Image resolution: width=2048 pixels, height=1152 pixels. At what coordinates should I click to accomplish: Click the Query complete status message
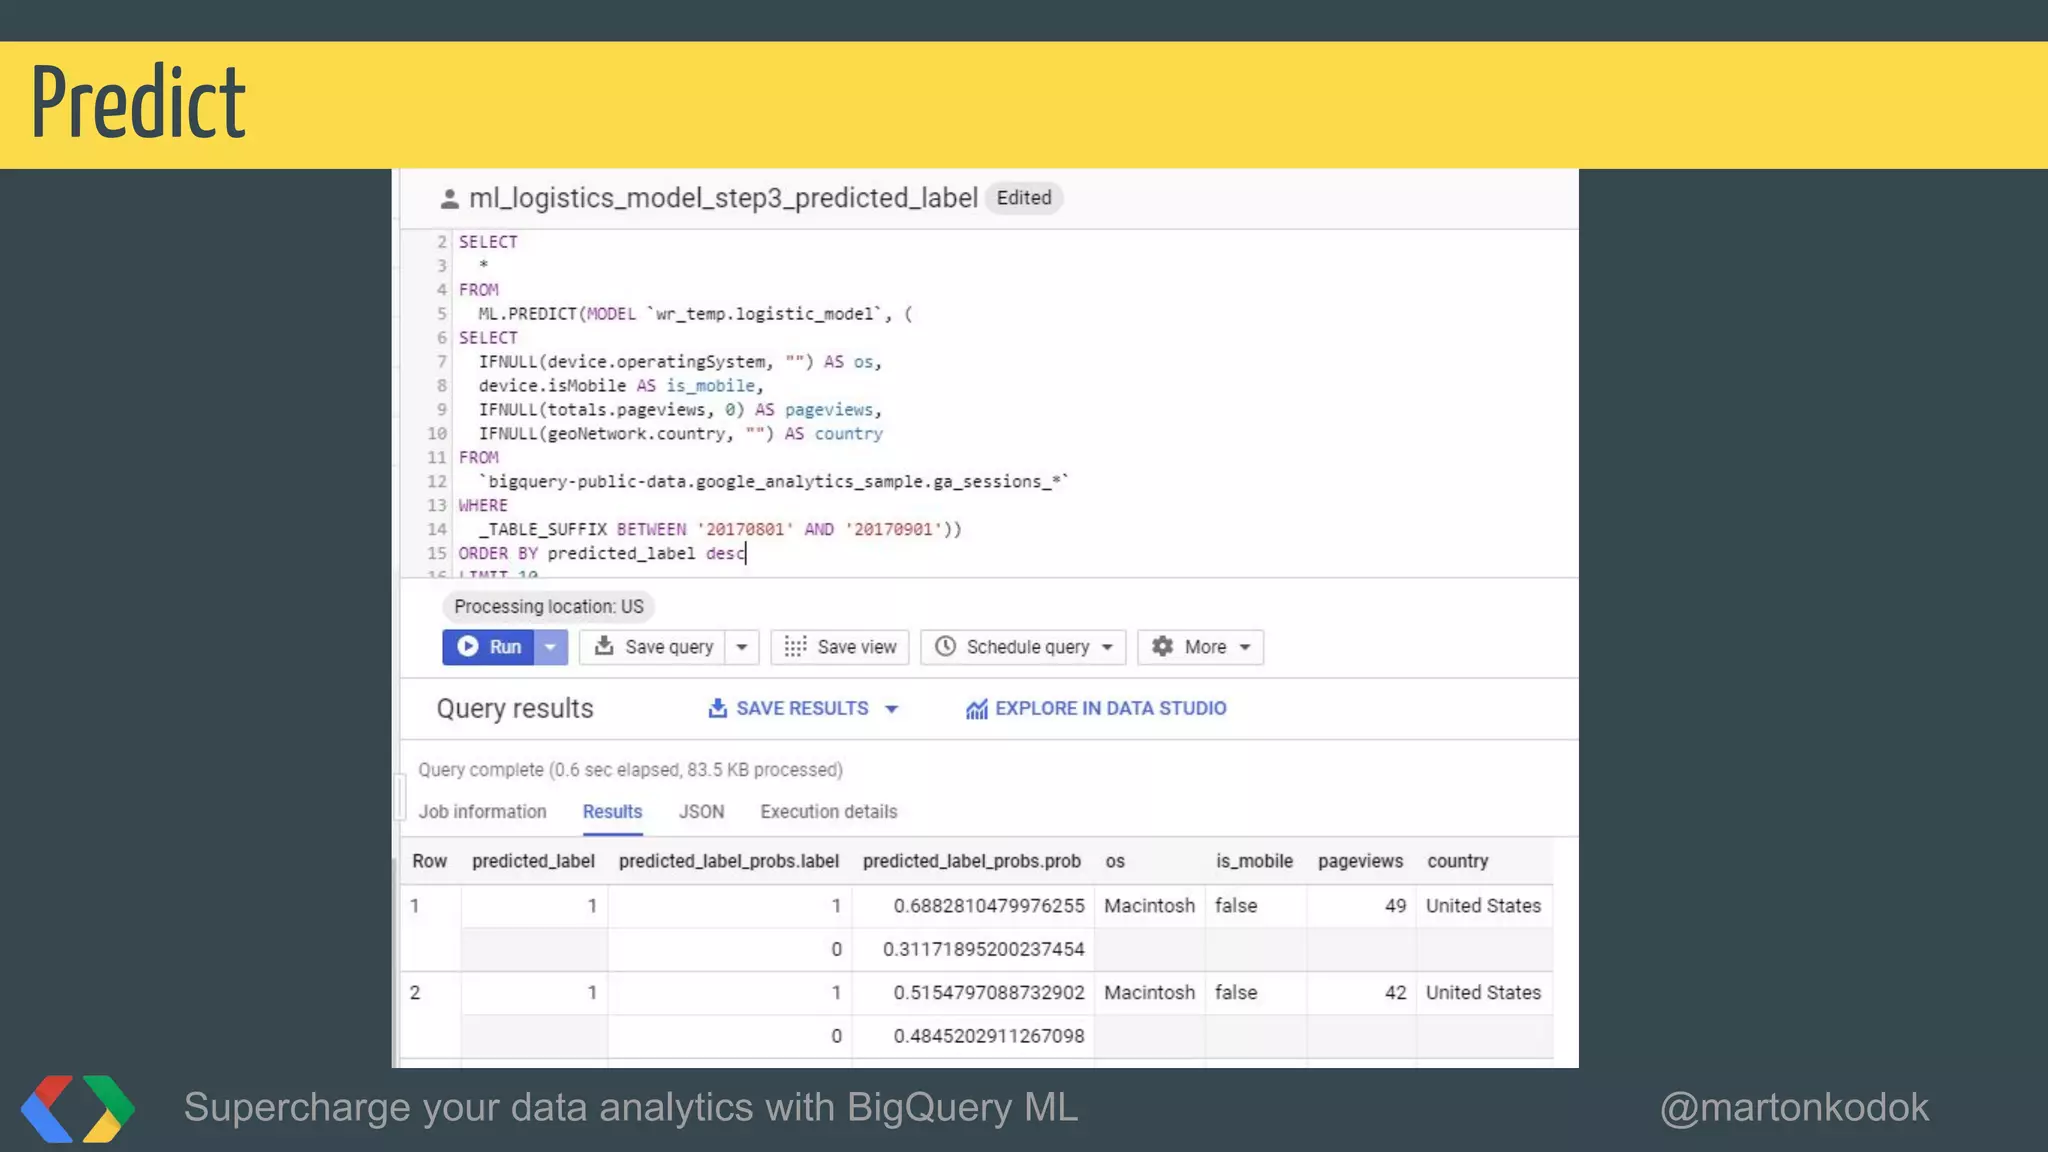[630, 770]
